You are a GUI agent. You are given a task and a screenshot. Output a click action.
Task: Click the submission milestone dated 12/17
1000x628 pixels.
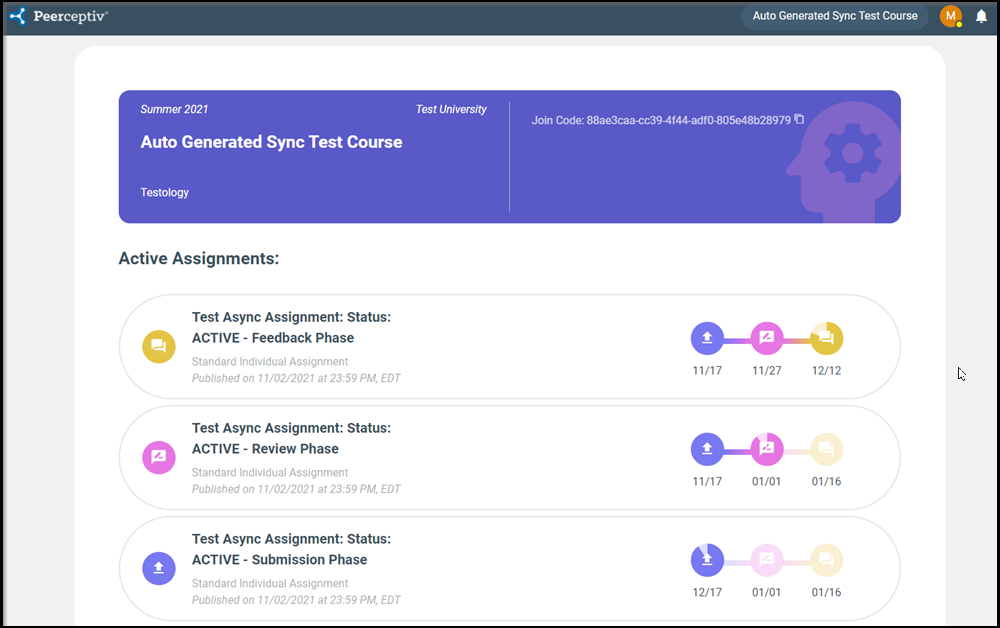pos(708,560)
